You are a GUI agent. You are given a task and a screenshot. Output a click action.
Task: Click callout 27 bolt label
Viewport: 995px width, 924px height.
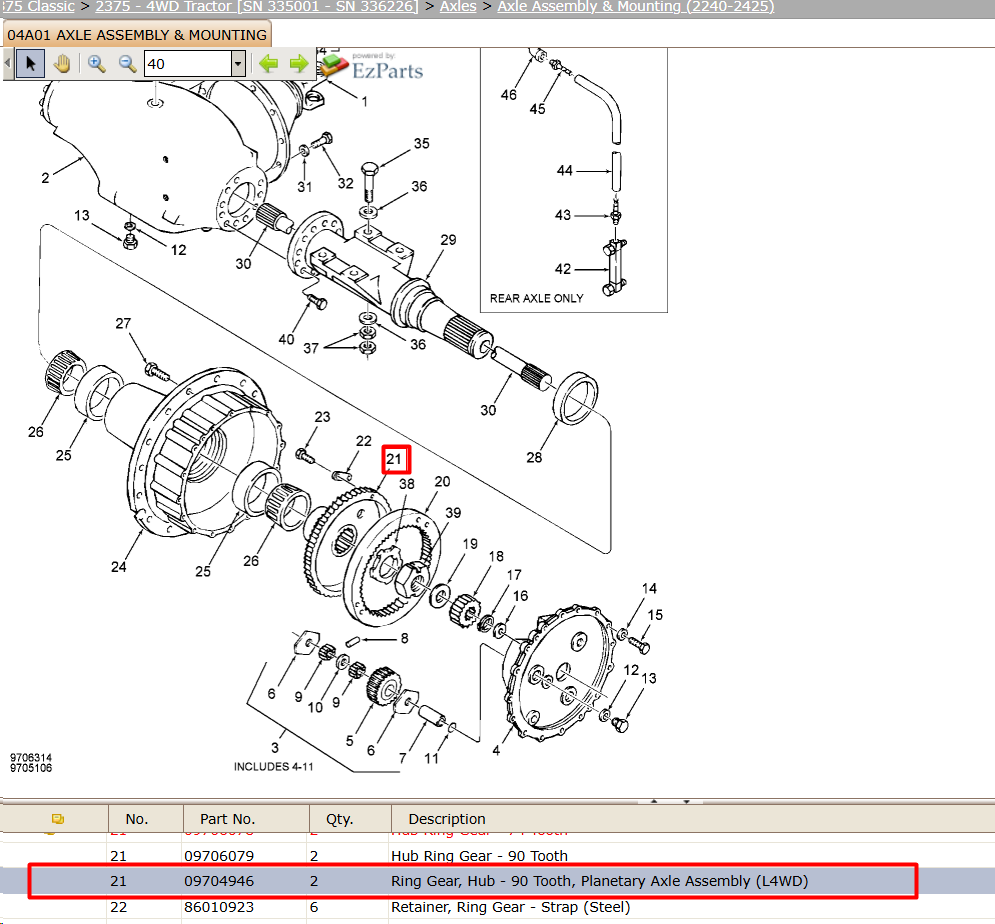click(123, 324)
